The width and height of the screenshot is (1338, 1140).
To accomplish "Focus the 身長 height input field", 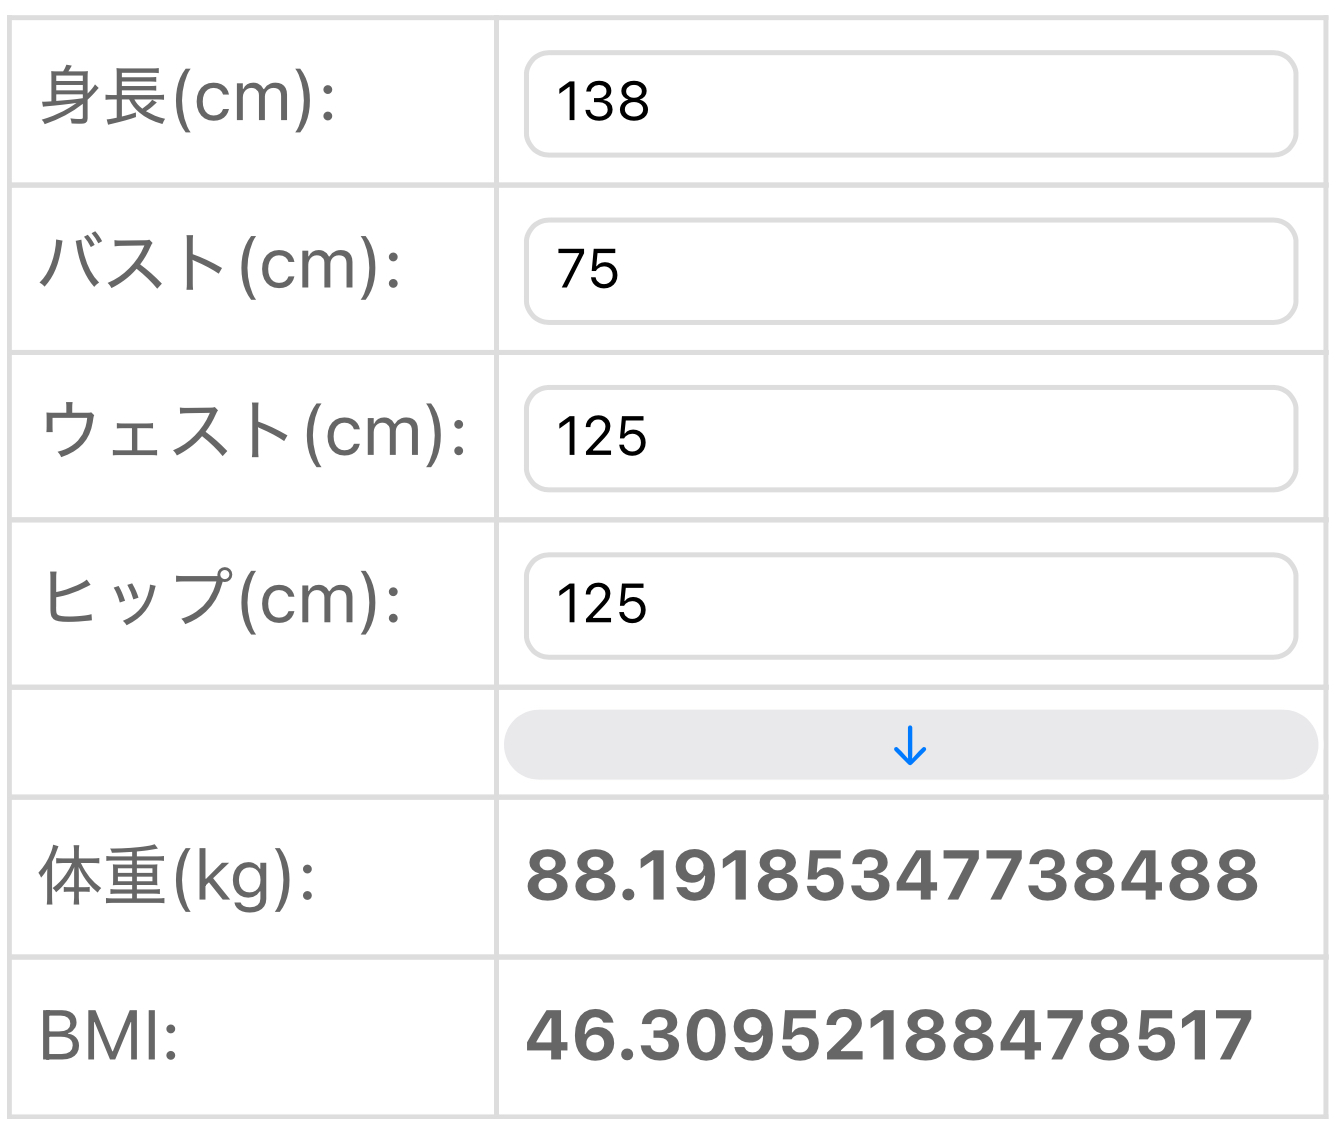I will tap(910, 104).
